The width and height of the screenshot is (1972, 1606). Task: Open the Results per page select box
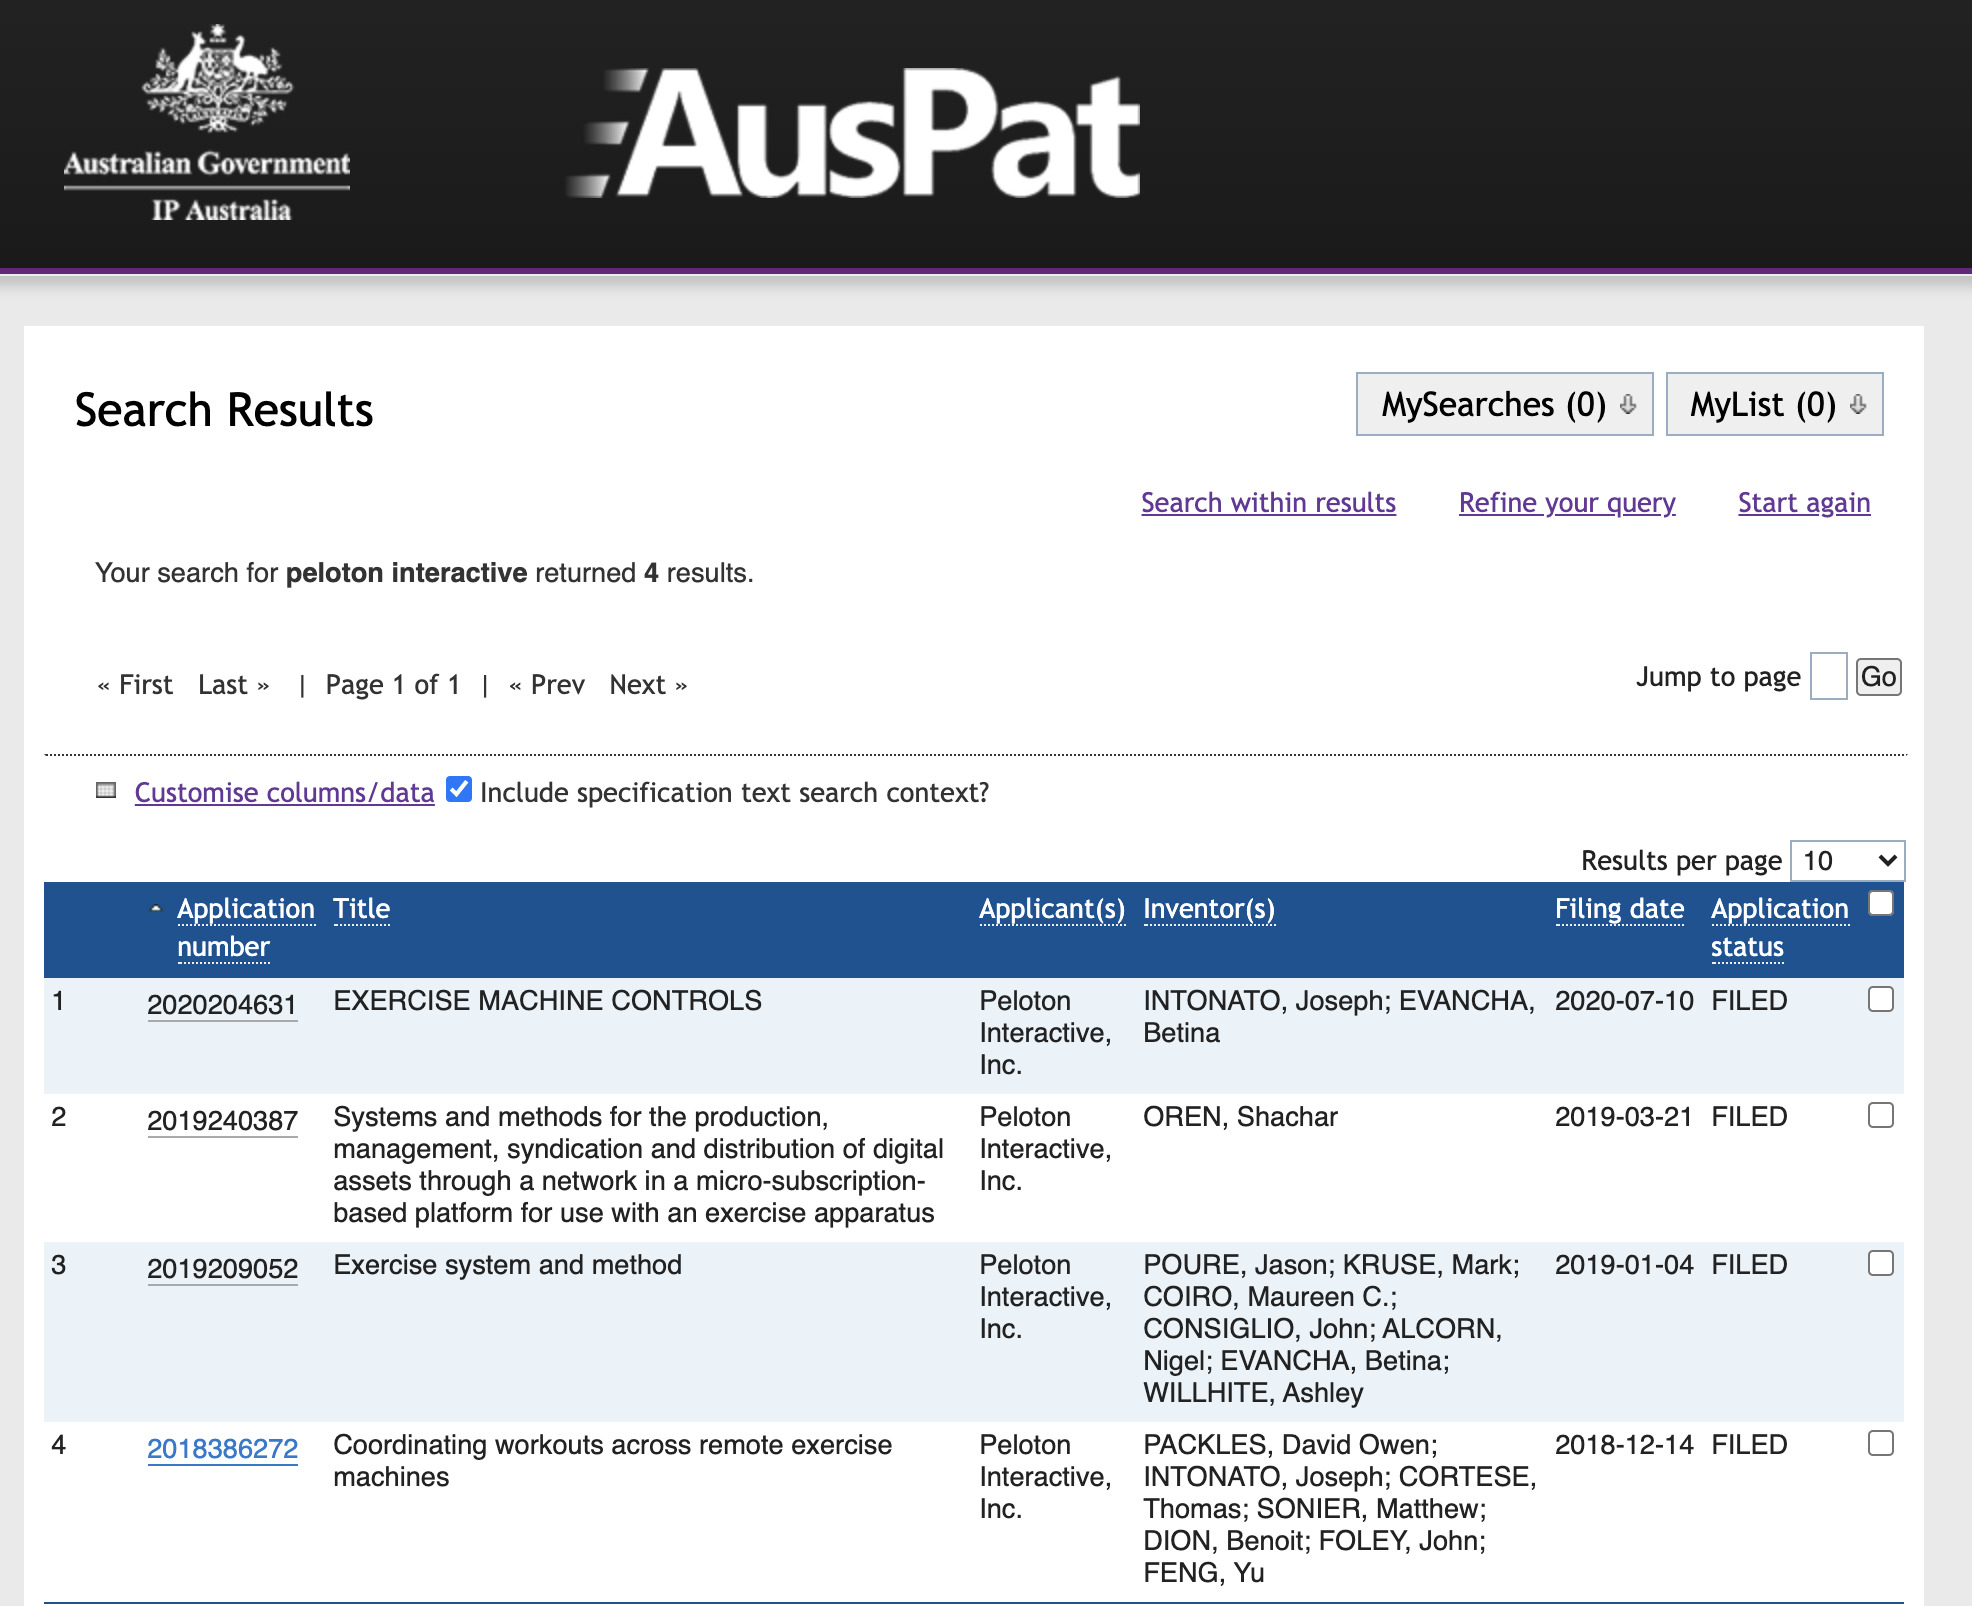[1846, 861]
